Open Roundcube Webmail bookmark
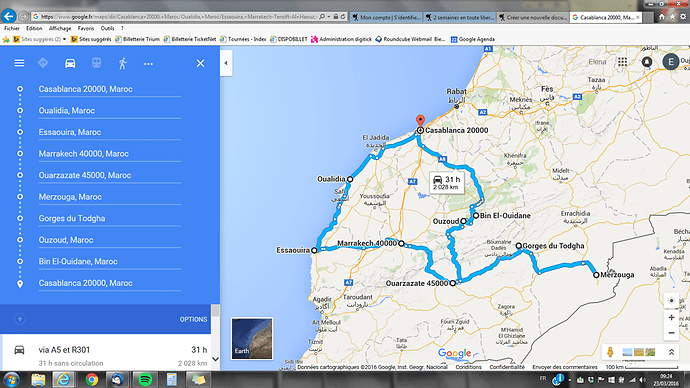 410,39
